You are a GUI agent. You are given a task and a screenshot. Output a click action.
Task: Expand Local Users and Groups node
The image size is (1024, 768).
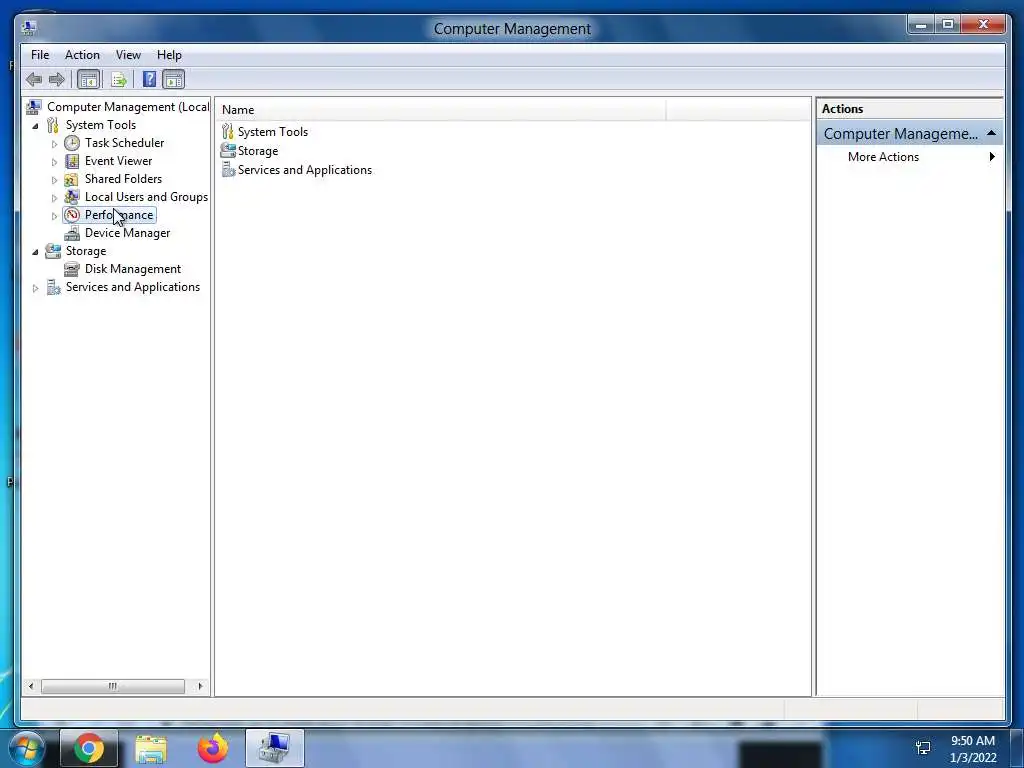pos(54,197)
